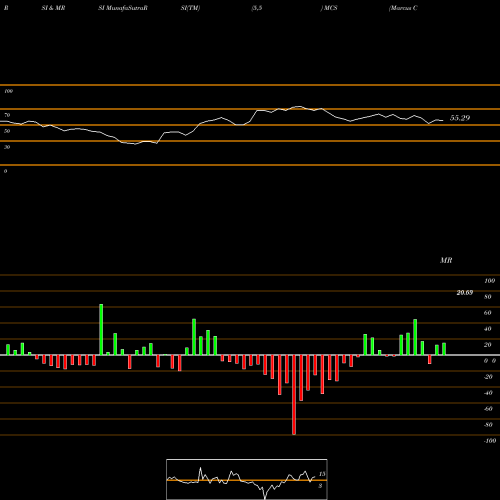Click the MR axis label 100
Viewport: 500px width, 500px height.
pos(489,281)
